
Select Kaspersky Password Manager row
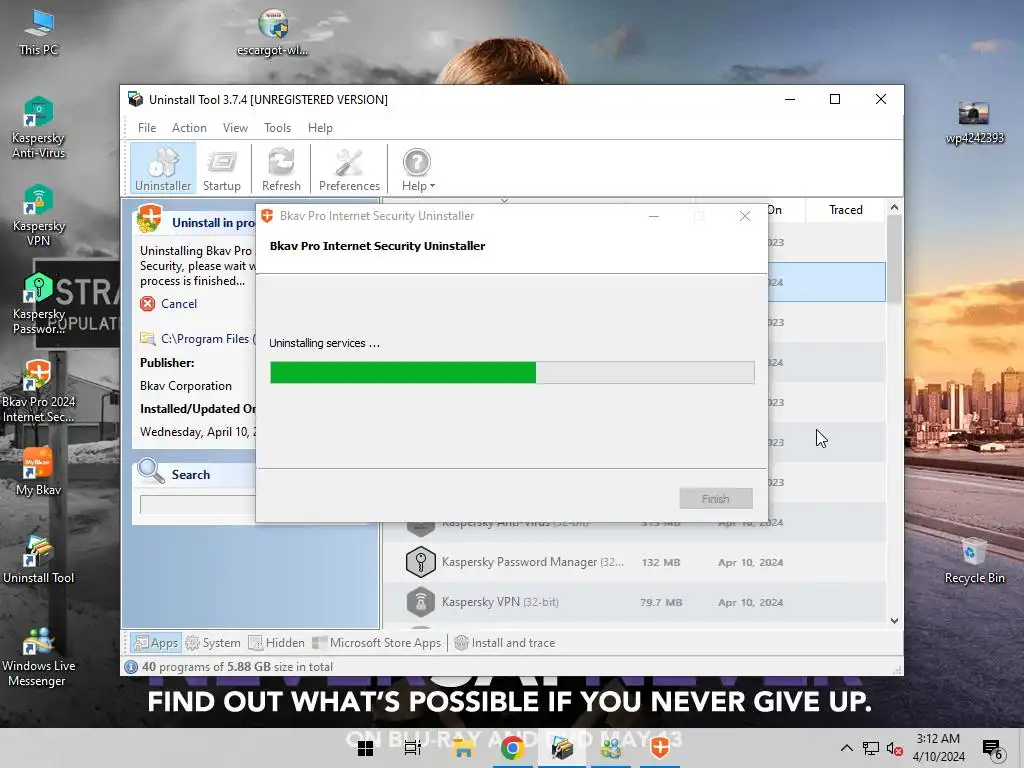coord(633,562)
